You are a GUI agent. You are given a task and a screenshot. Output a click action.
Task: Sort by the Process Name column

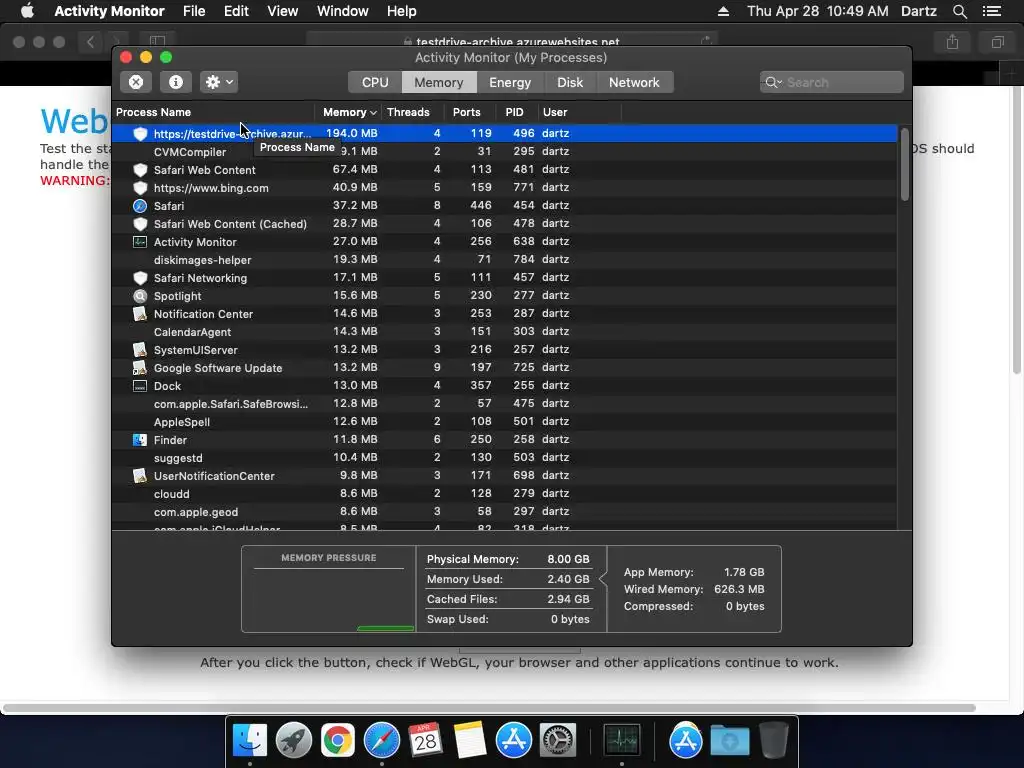point(213,112)
